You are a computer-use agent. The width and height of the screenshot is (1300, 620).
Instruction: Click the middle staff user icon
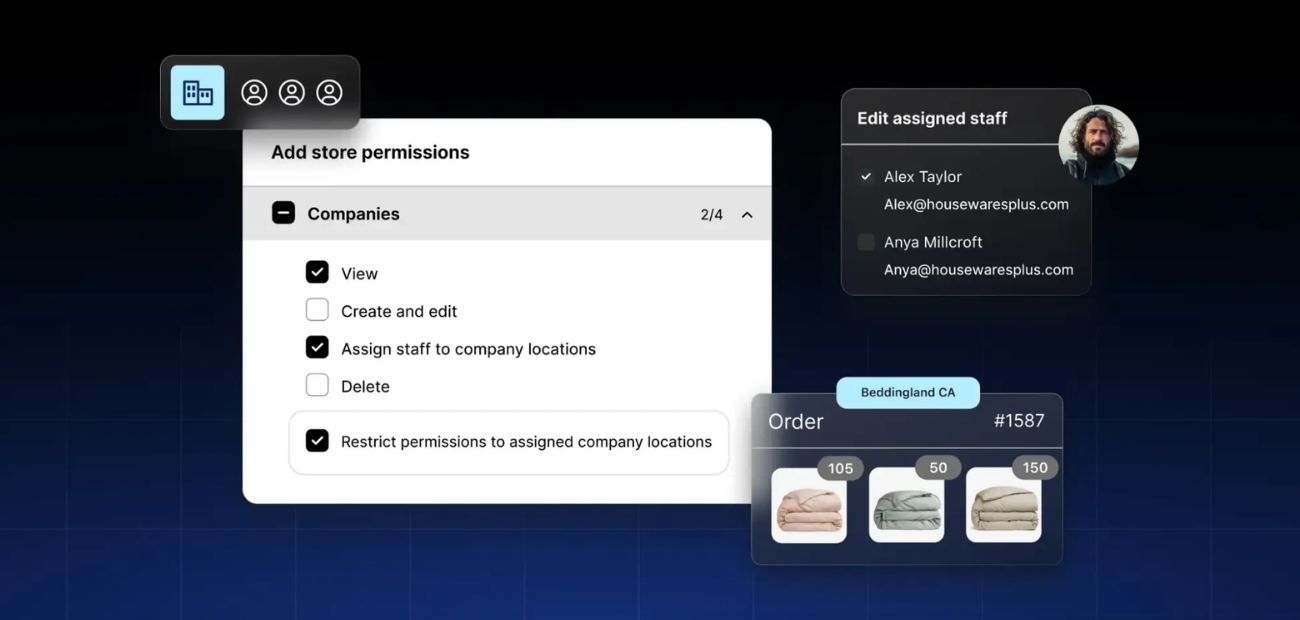click(291, 93)
